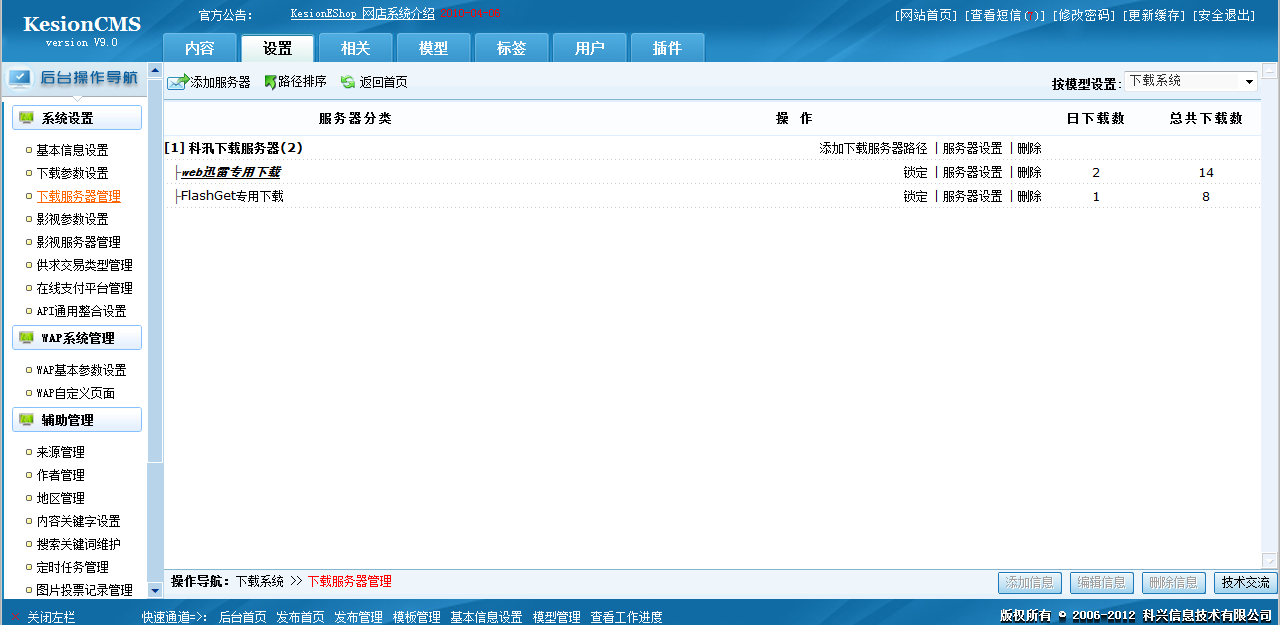Switch to the 内容 tab
The image size is (1280, 625).
(x=200, y=48)
